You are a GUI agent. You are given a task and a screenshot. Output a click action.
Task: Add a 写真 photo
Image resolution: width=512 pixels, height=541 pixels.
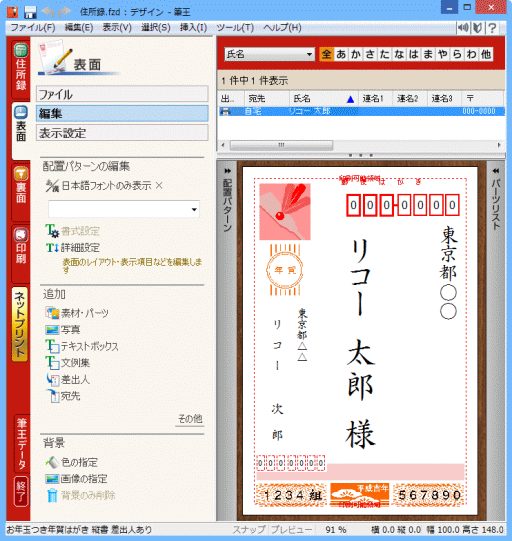coord(62,330)
